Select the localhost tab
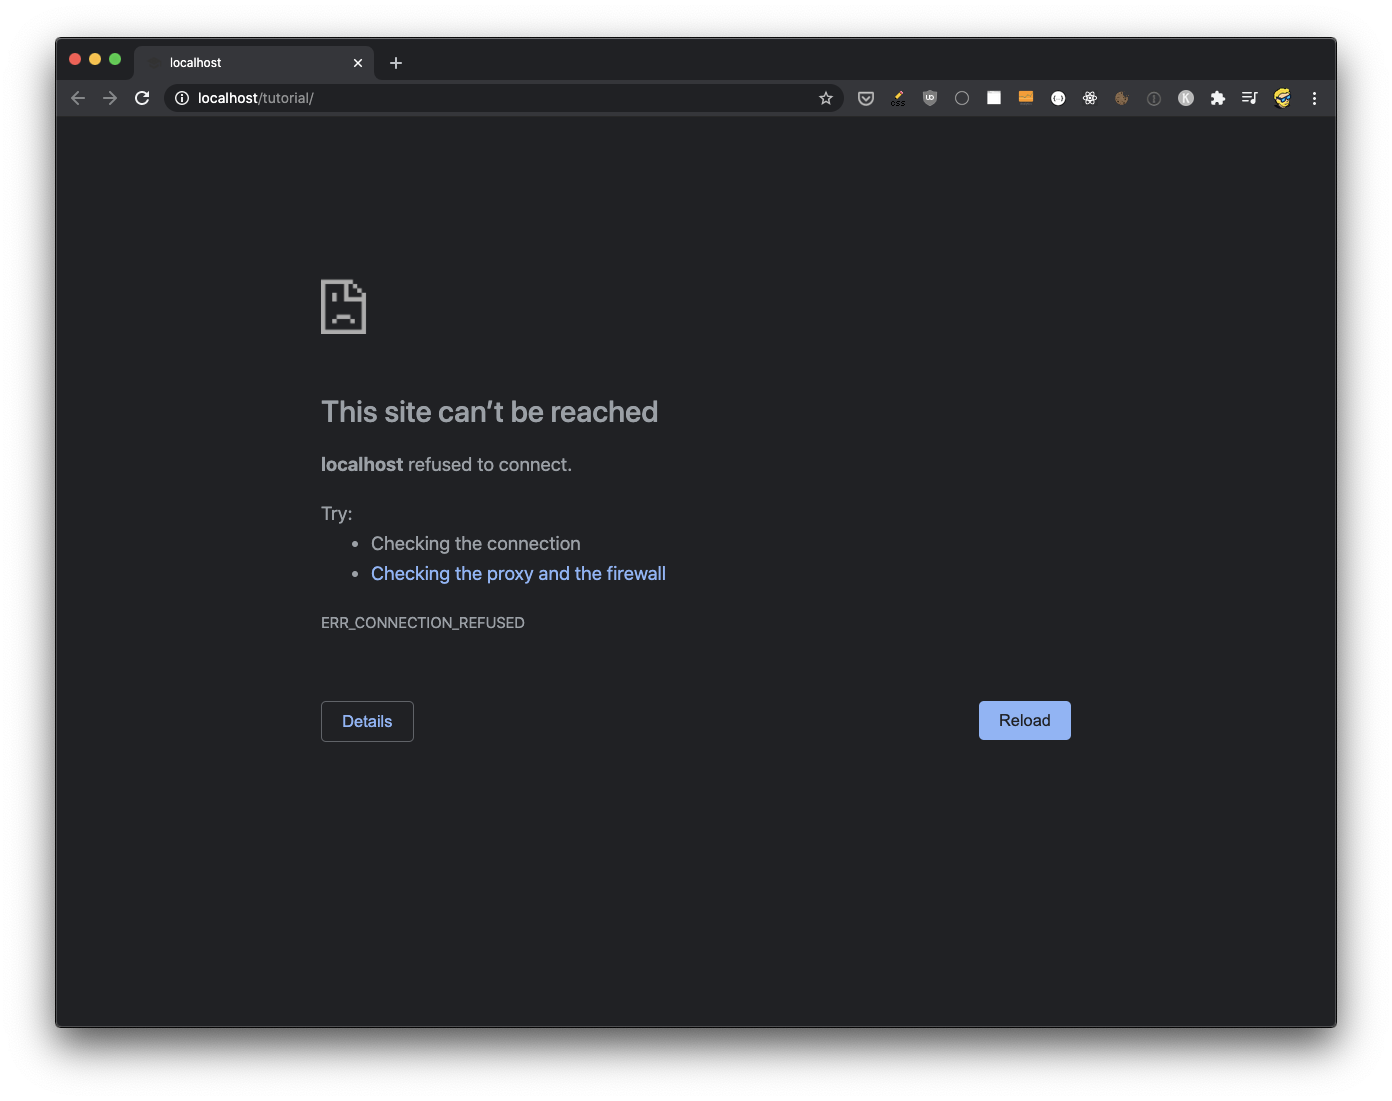The image size is (1392, 1101). point(250,62)
